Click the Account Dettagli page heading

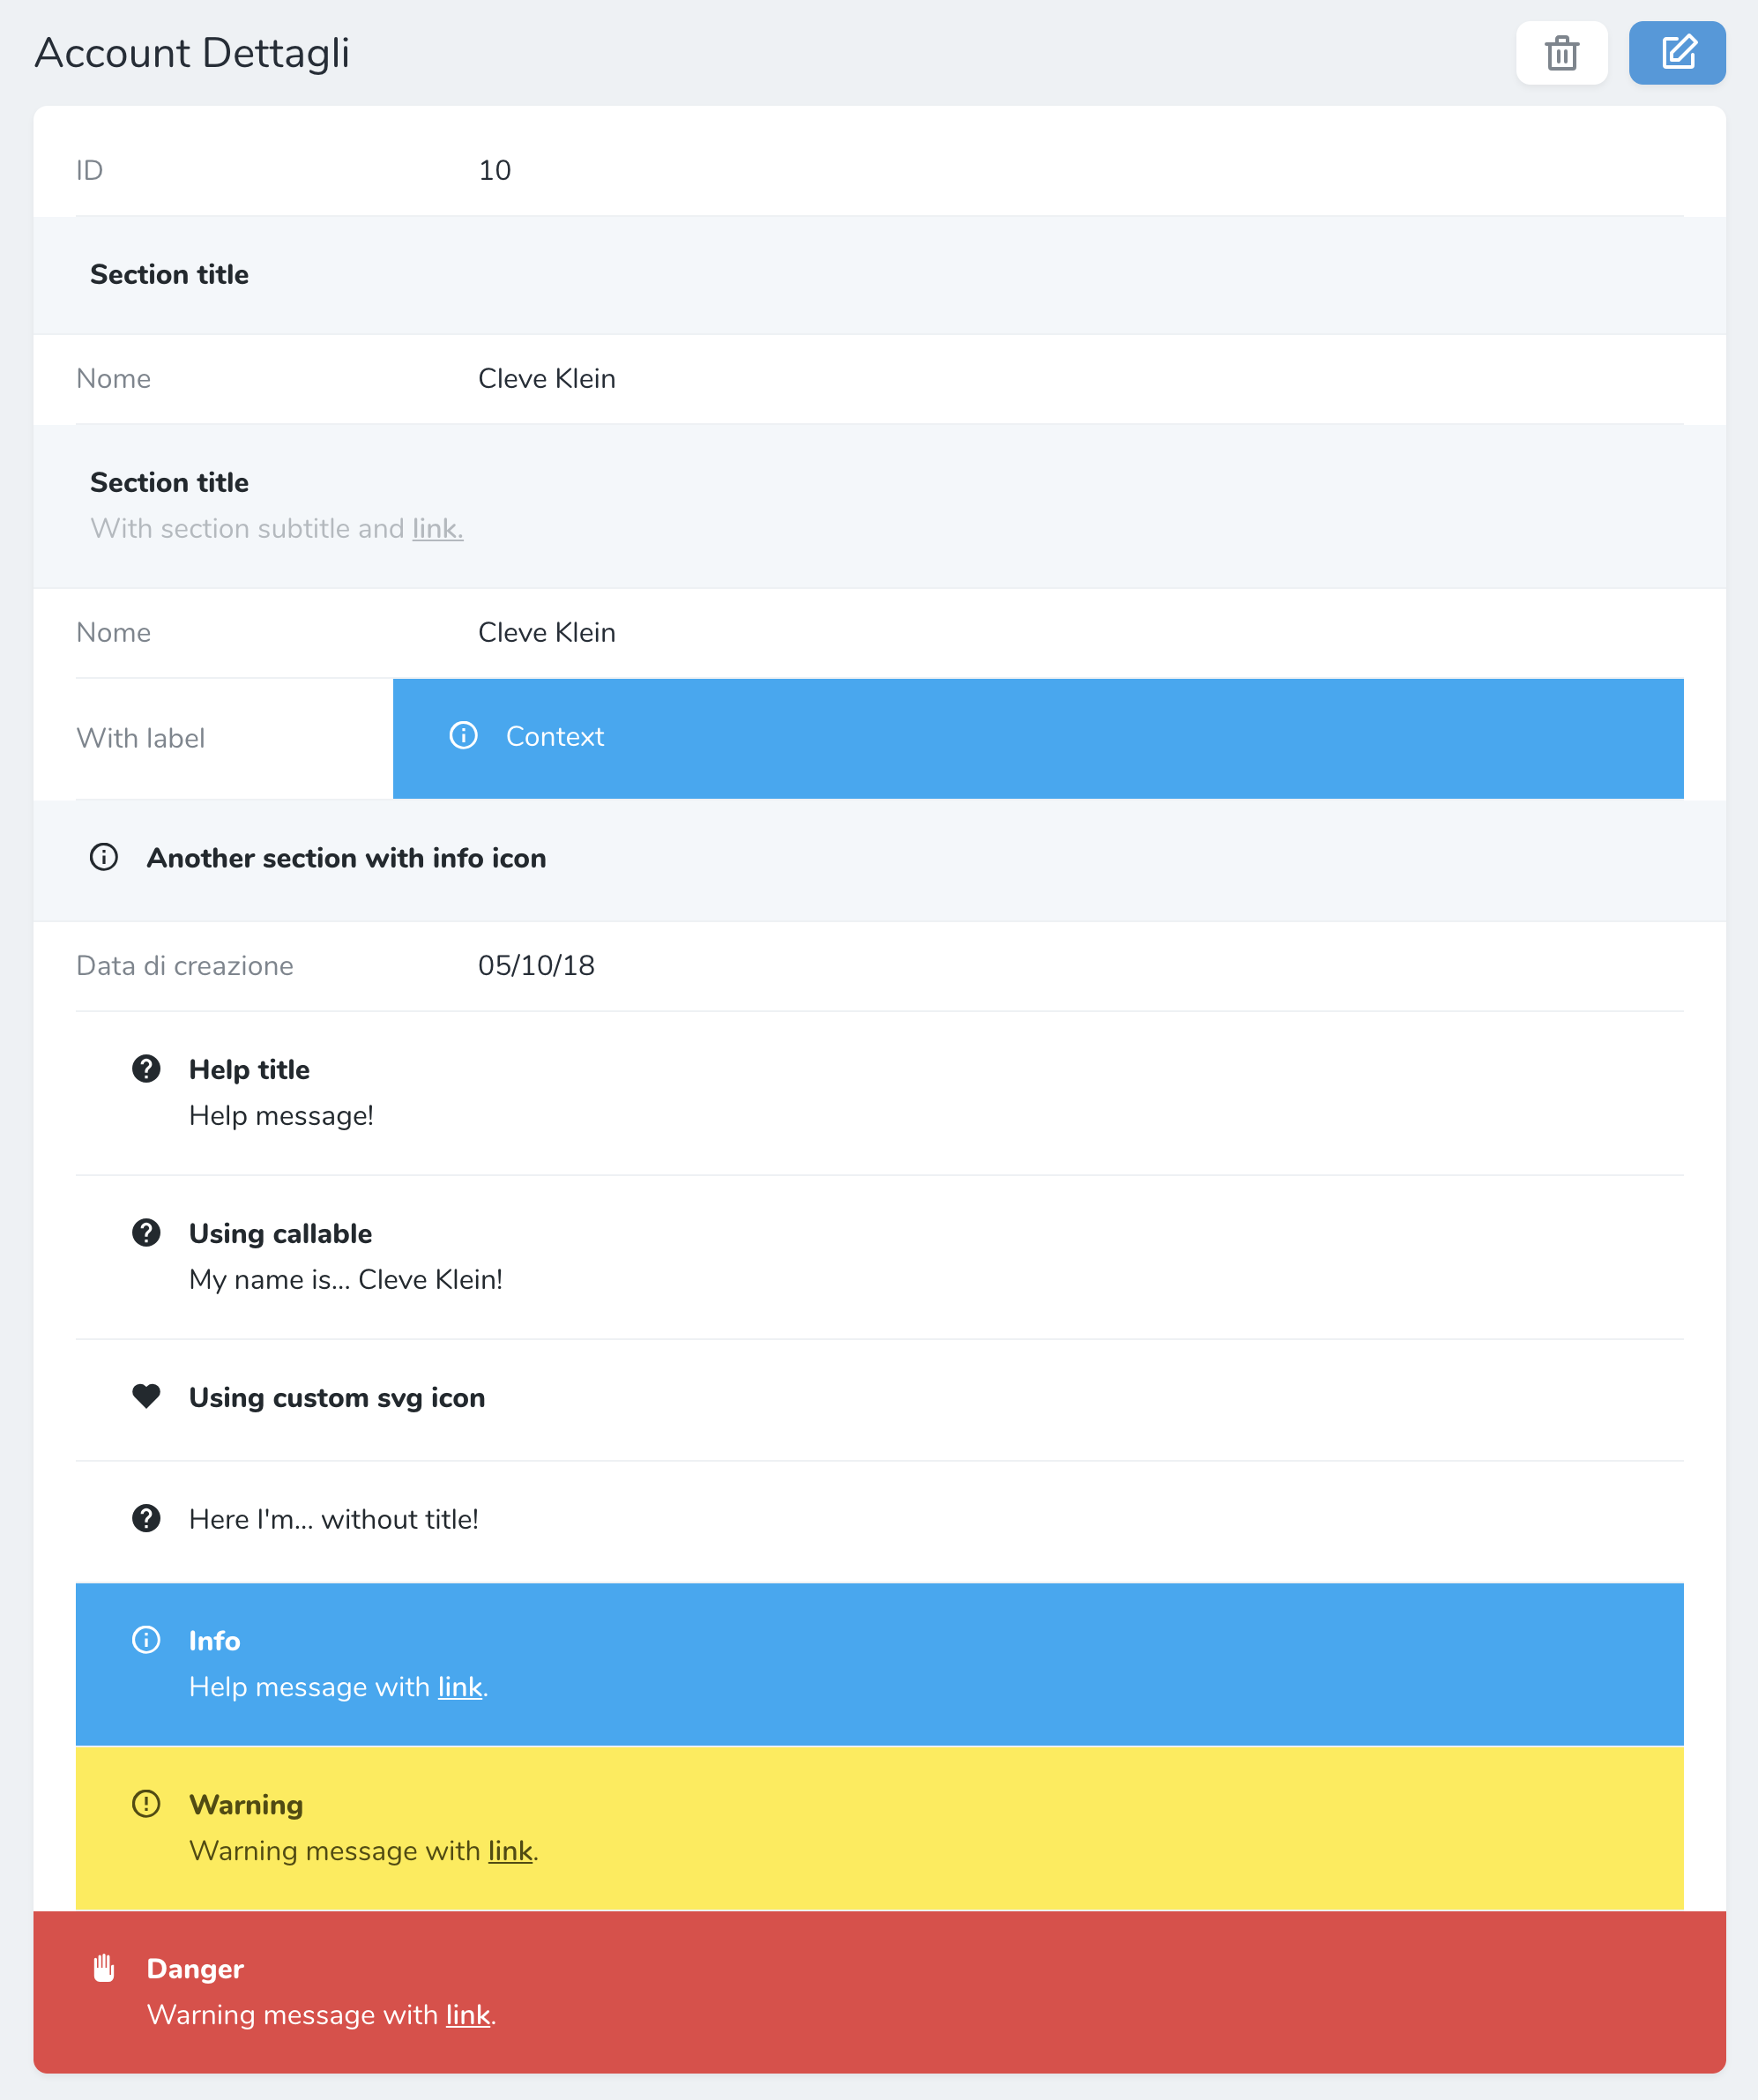tap(192, 53)
